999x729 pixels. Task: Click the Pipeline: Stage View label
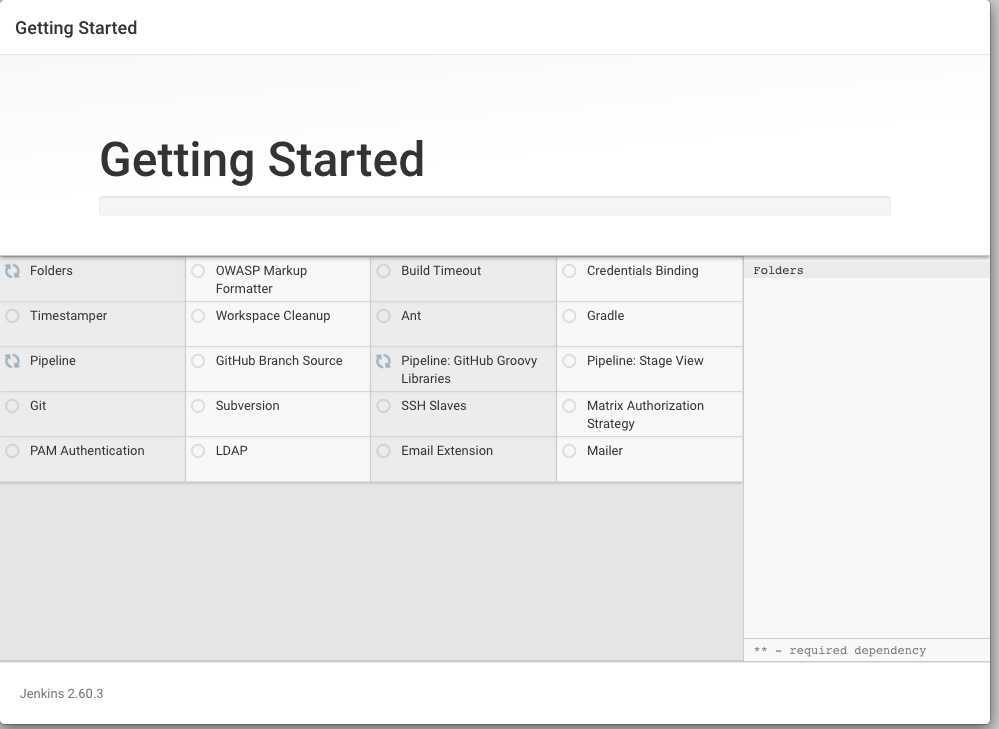click(645, 361)
